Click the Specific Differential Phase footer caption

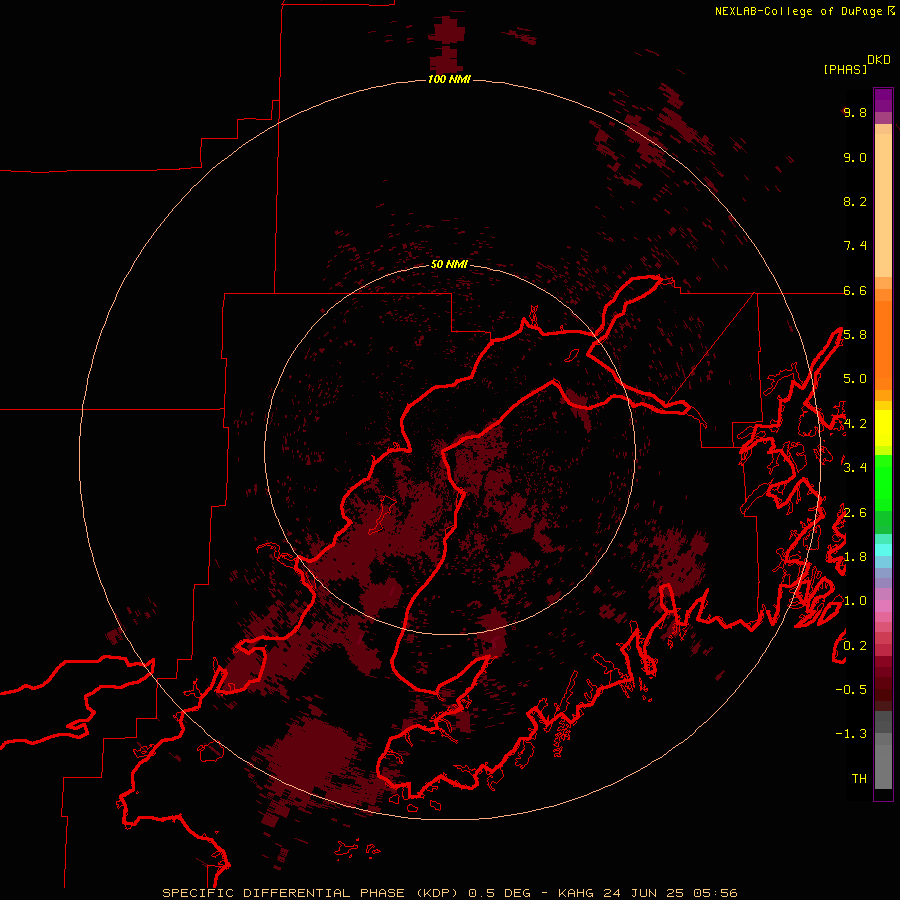point(450,893)
